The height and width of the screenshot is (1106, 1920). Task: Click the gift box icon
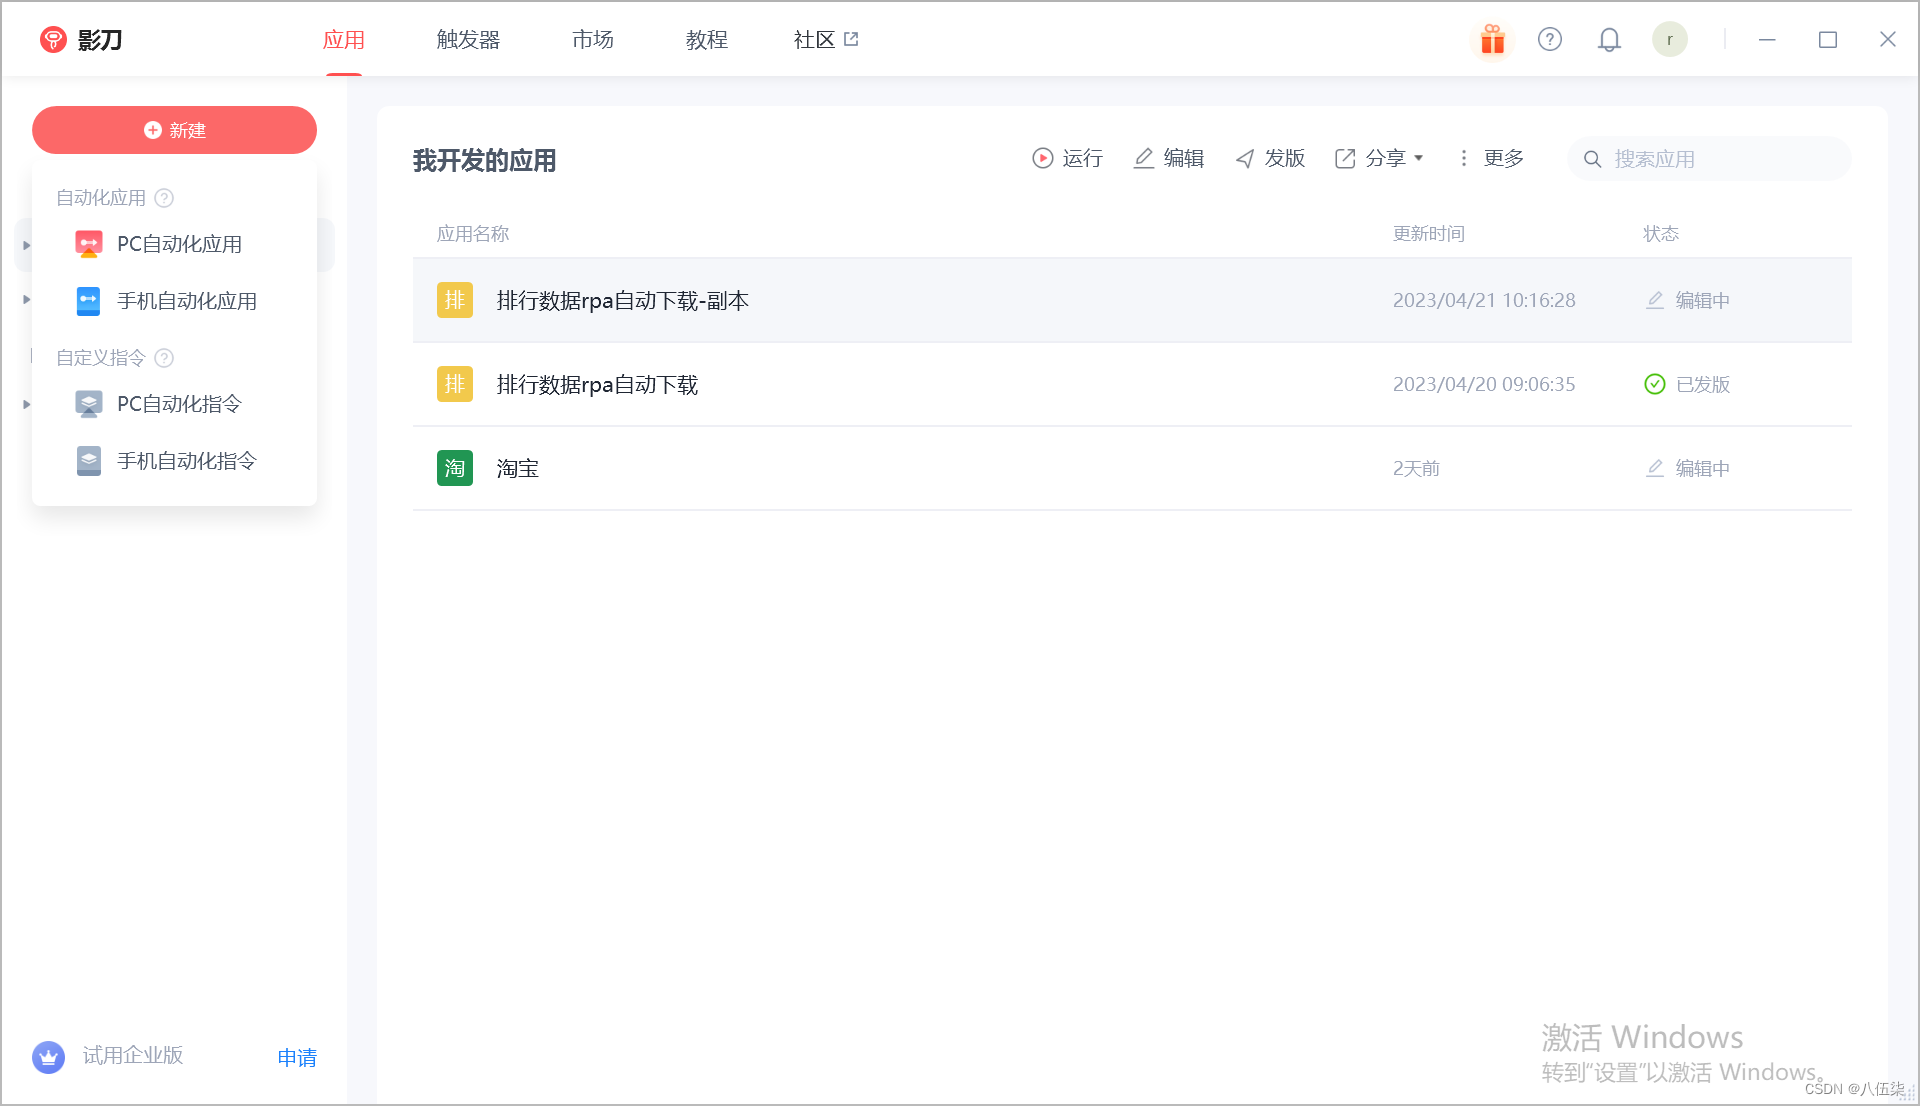(x=1492, y=40)
